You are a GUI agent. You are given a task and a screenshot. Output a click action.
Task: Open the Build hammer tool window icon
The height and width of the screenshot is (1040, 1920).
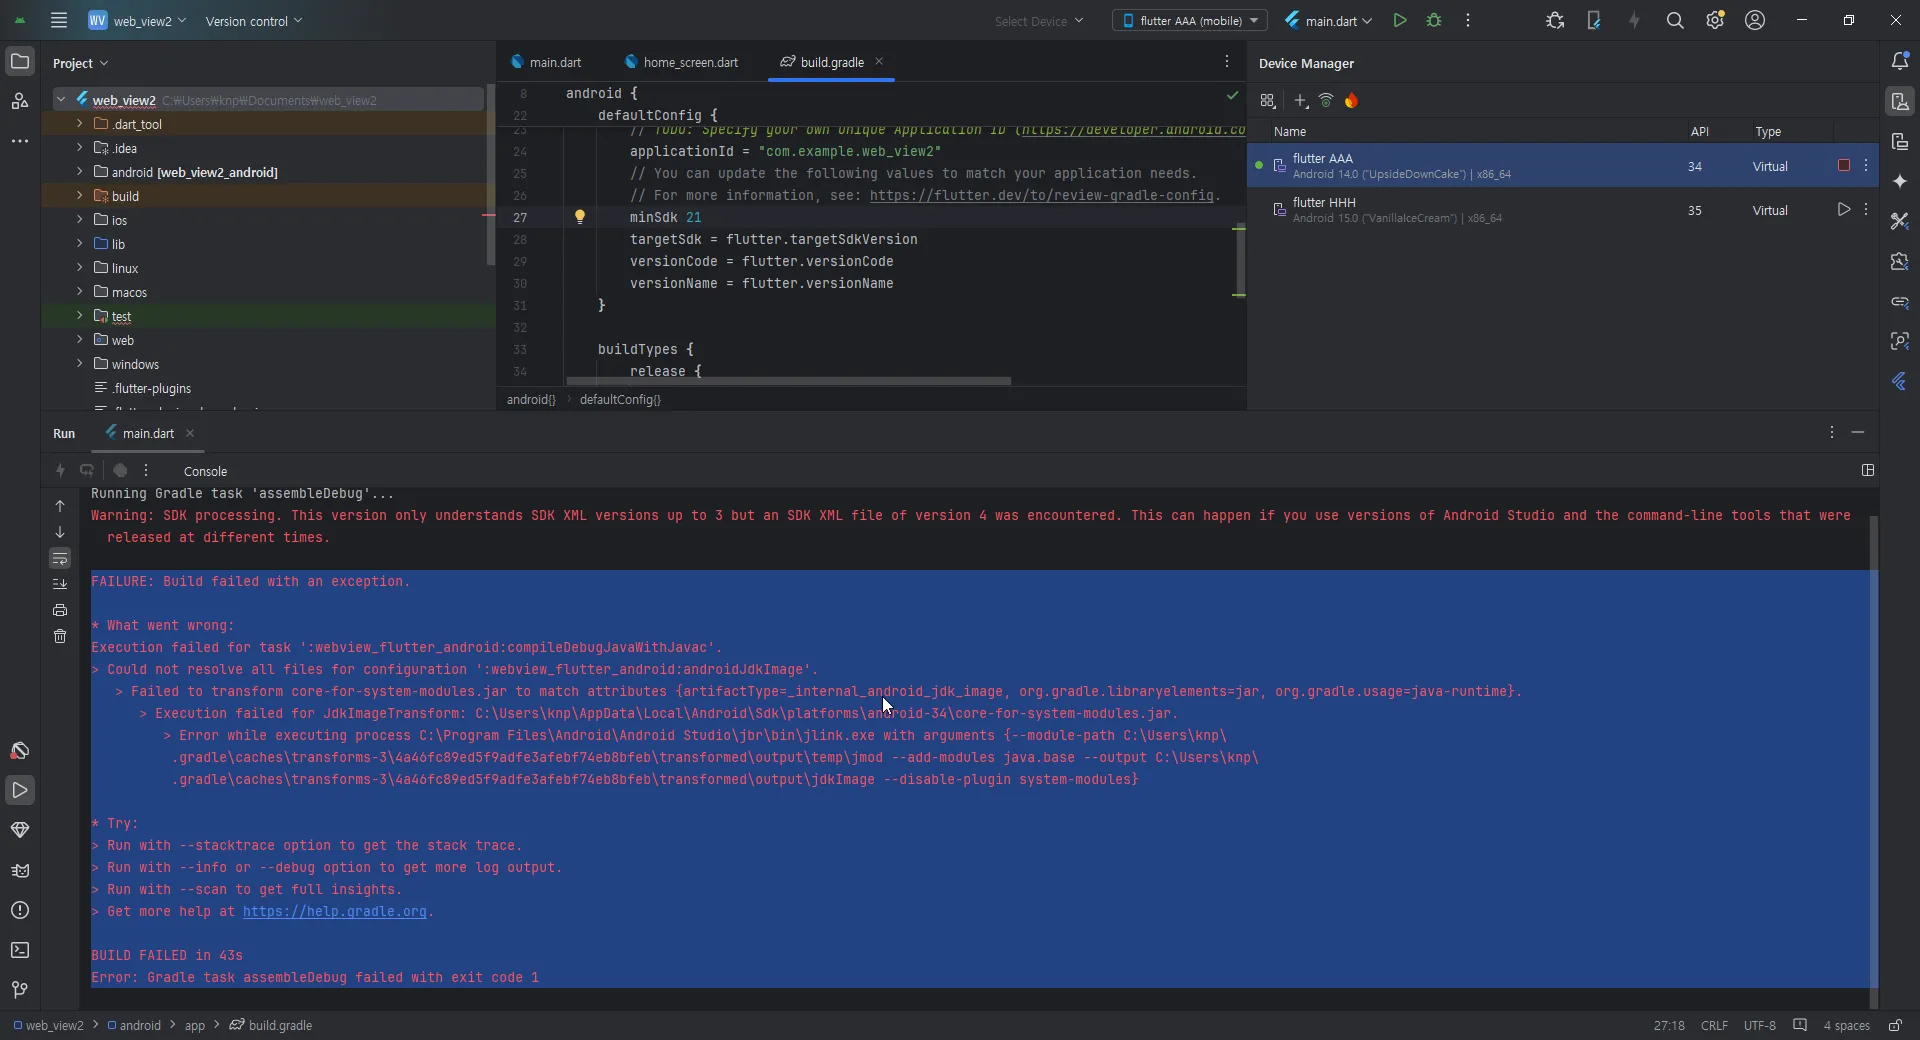19,751
